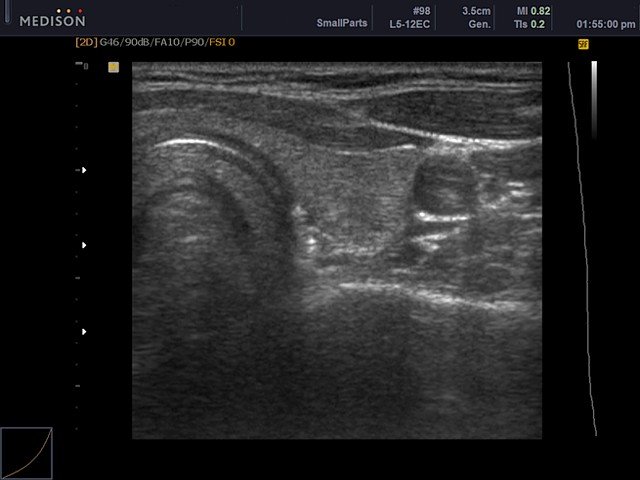This screenshot has width=640, height=480.
Task: Change the 3.5cm depth setting
Action: coord(476,10)
